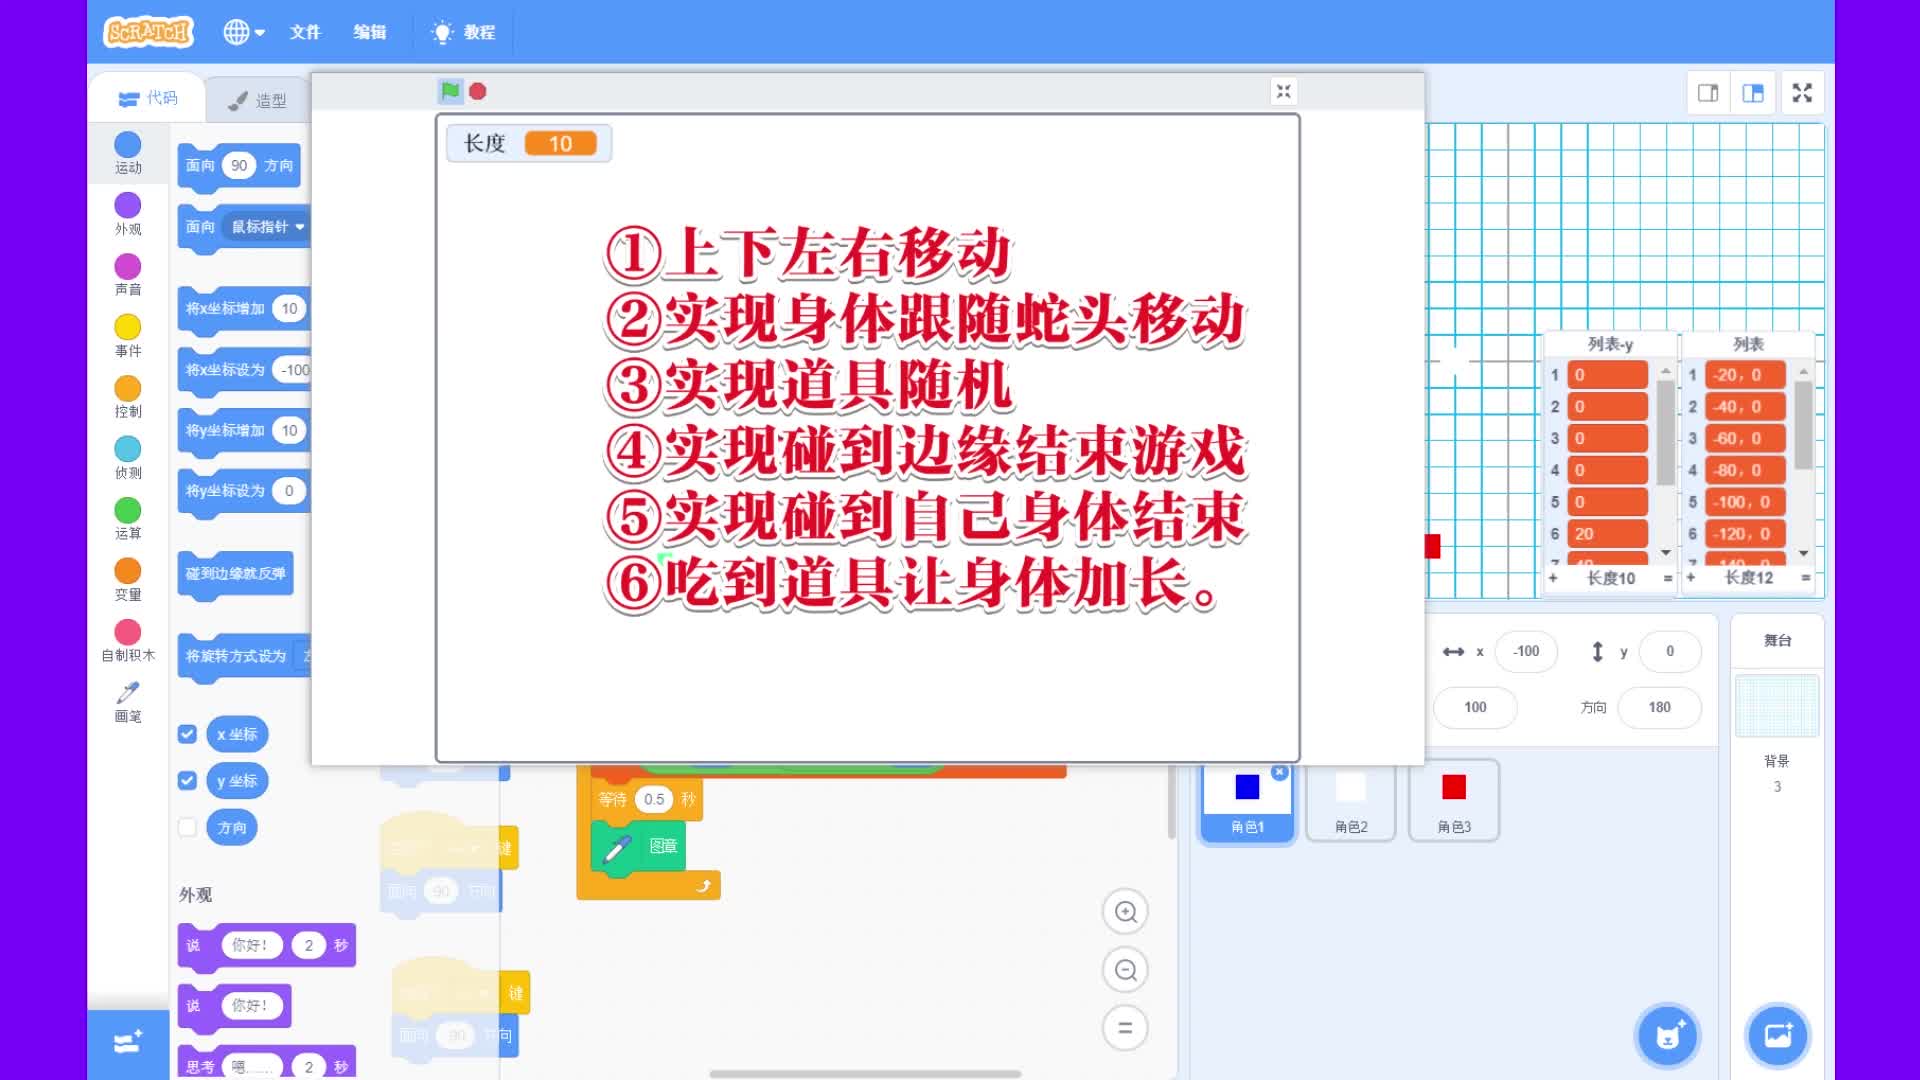Select the 运算 block category

coord(128,519)
